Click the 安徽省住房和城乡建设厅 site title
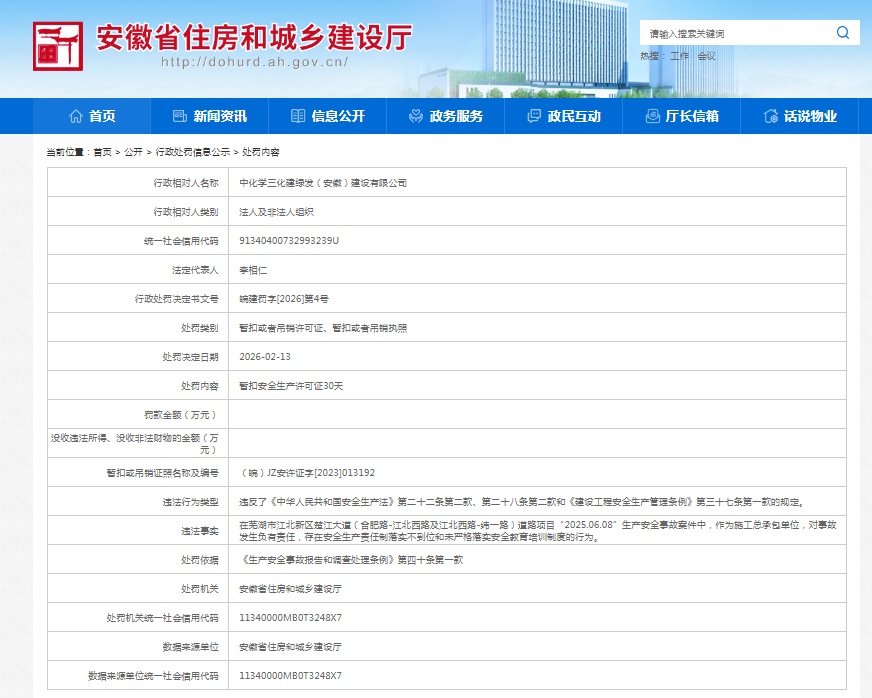The height and width of the screenshot is (698, 872). tap(254, 38)
